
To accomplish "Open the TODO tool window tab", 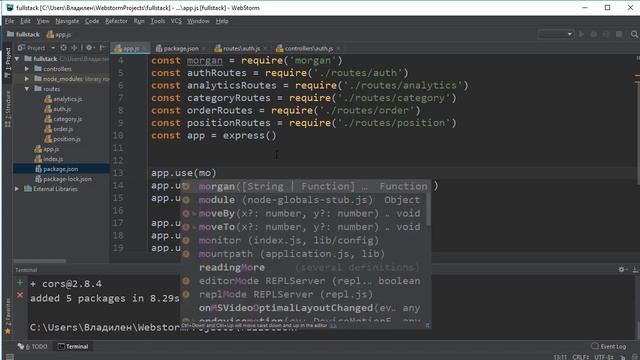I will point(33,347).
